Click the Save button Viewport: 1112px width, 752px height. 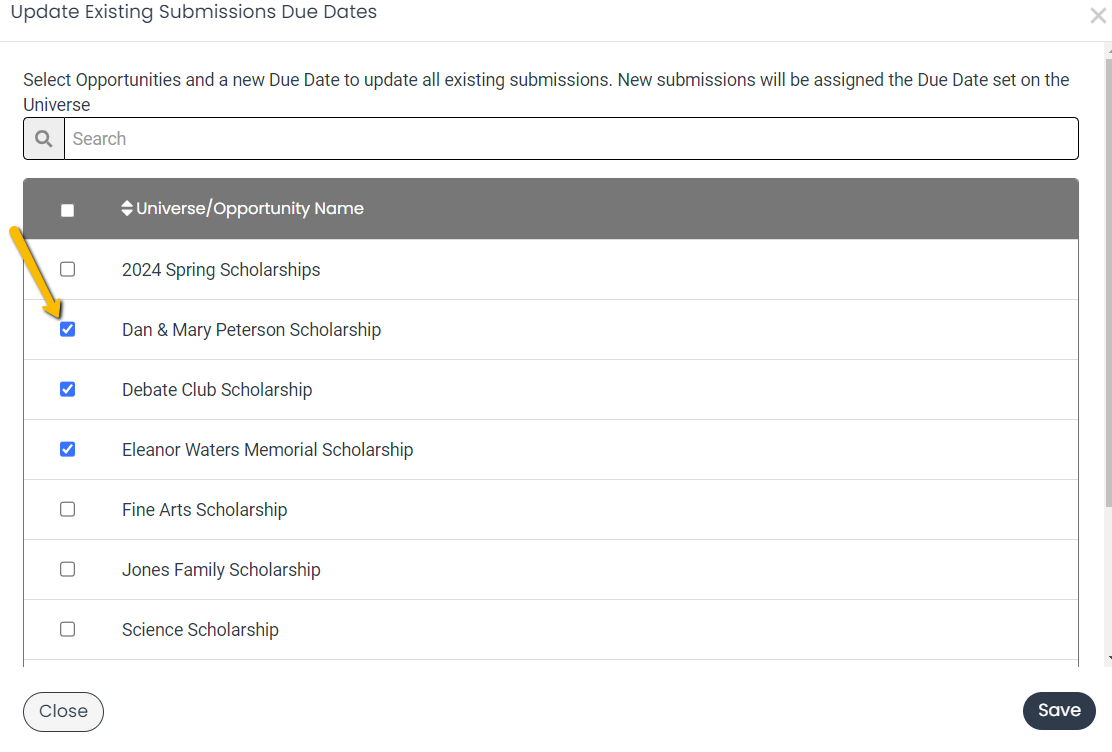coord(1059,711)
